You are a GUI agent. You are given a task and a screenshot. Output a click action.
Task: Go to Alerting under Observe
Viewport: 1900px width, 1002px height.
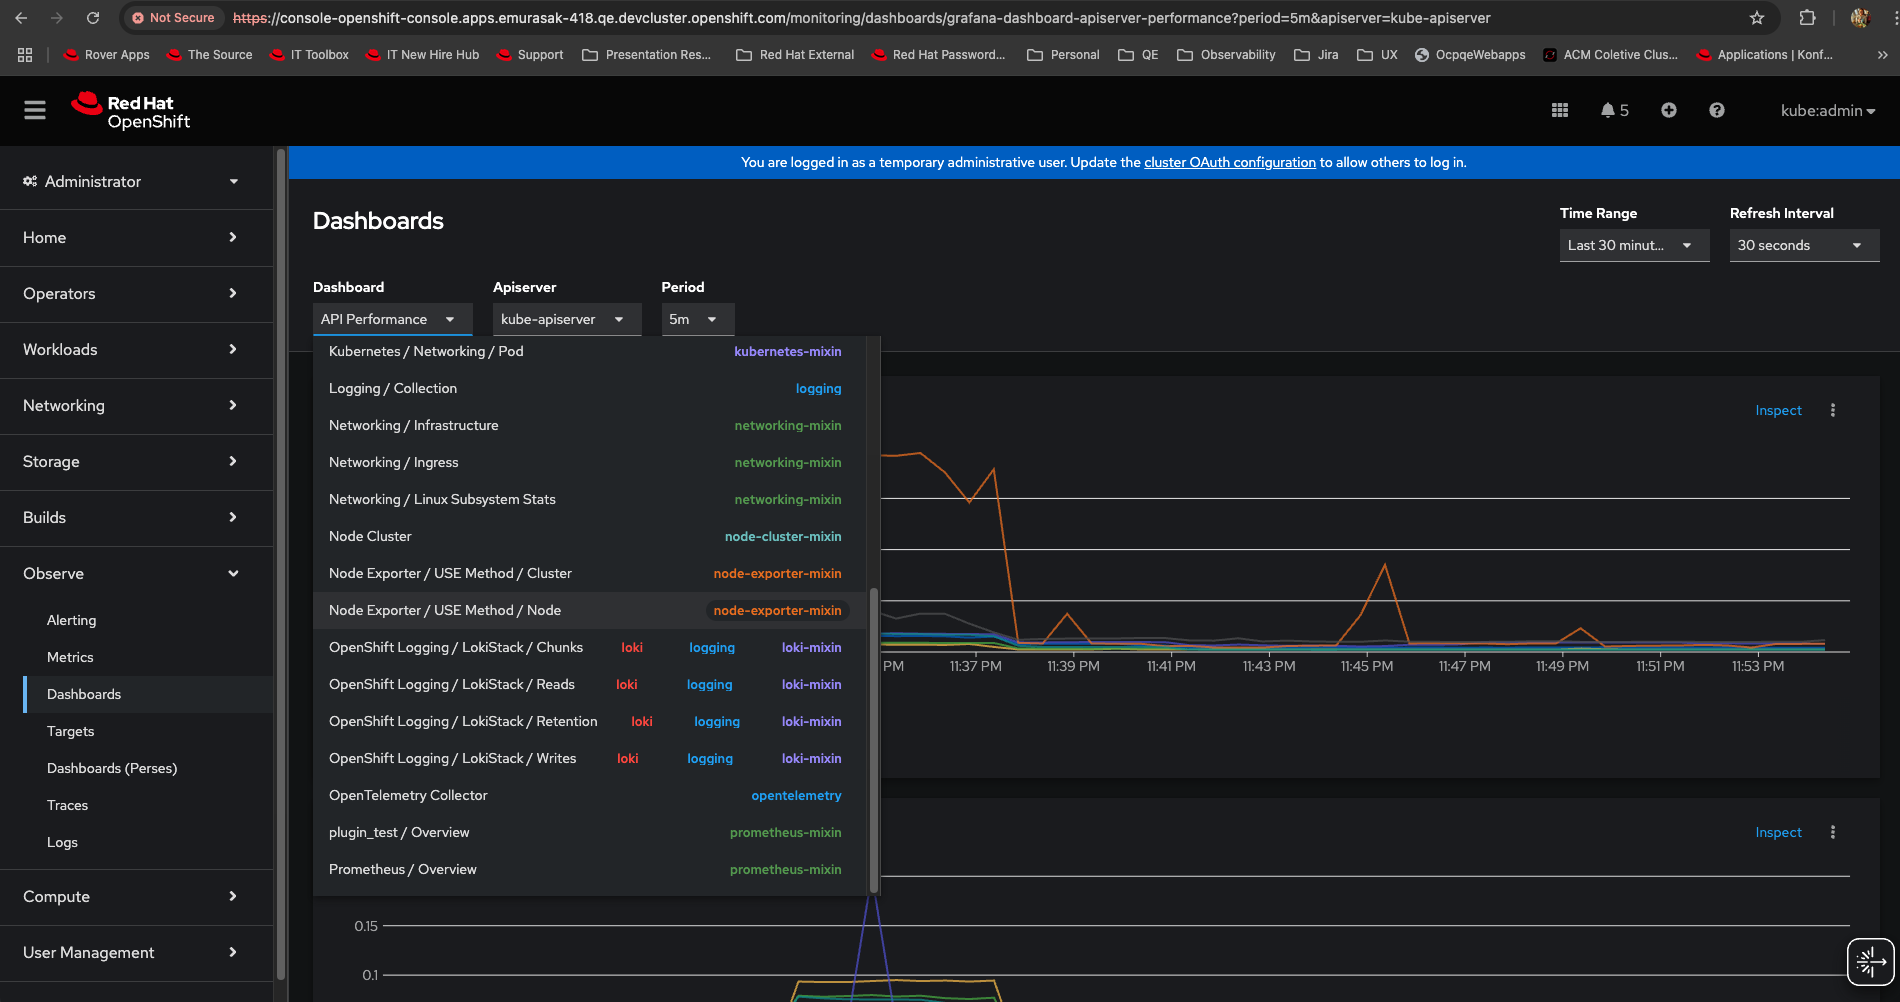tap(72, 621)
